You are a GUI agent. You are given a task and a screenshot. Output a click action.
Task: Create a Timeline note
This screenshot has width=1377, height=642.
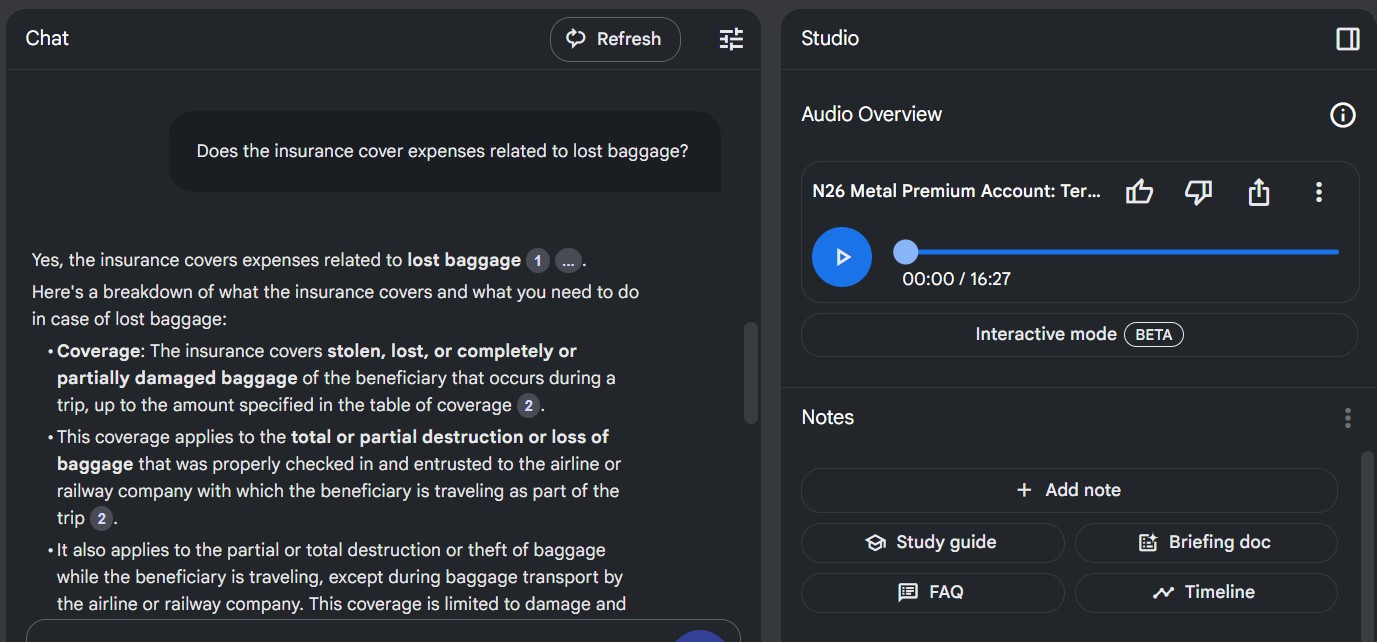(1205, 592)
